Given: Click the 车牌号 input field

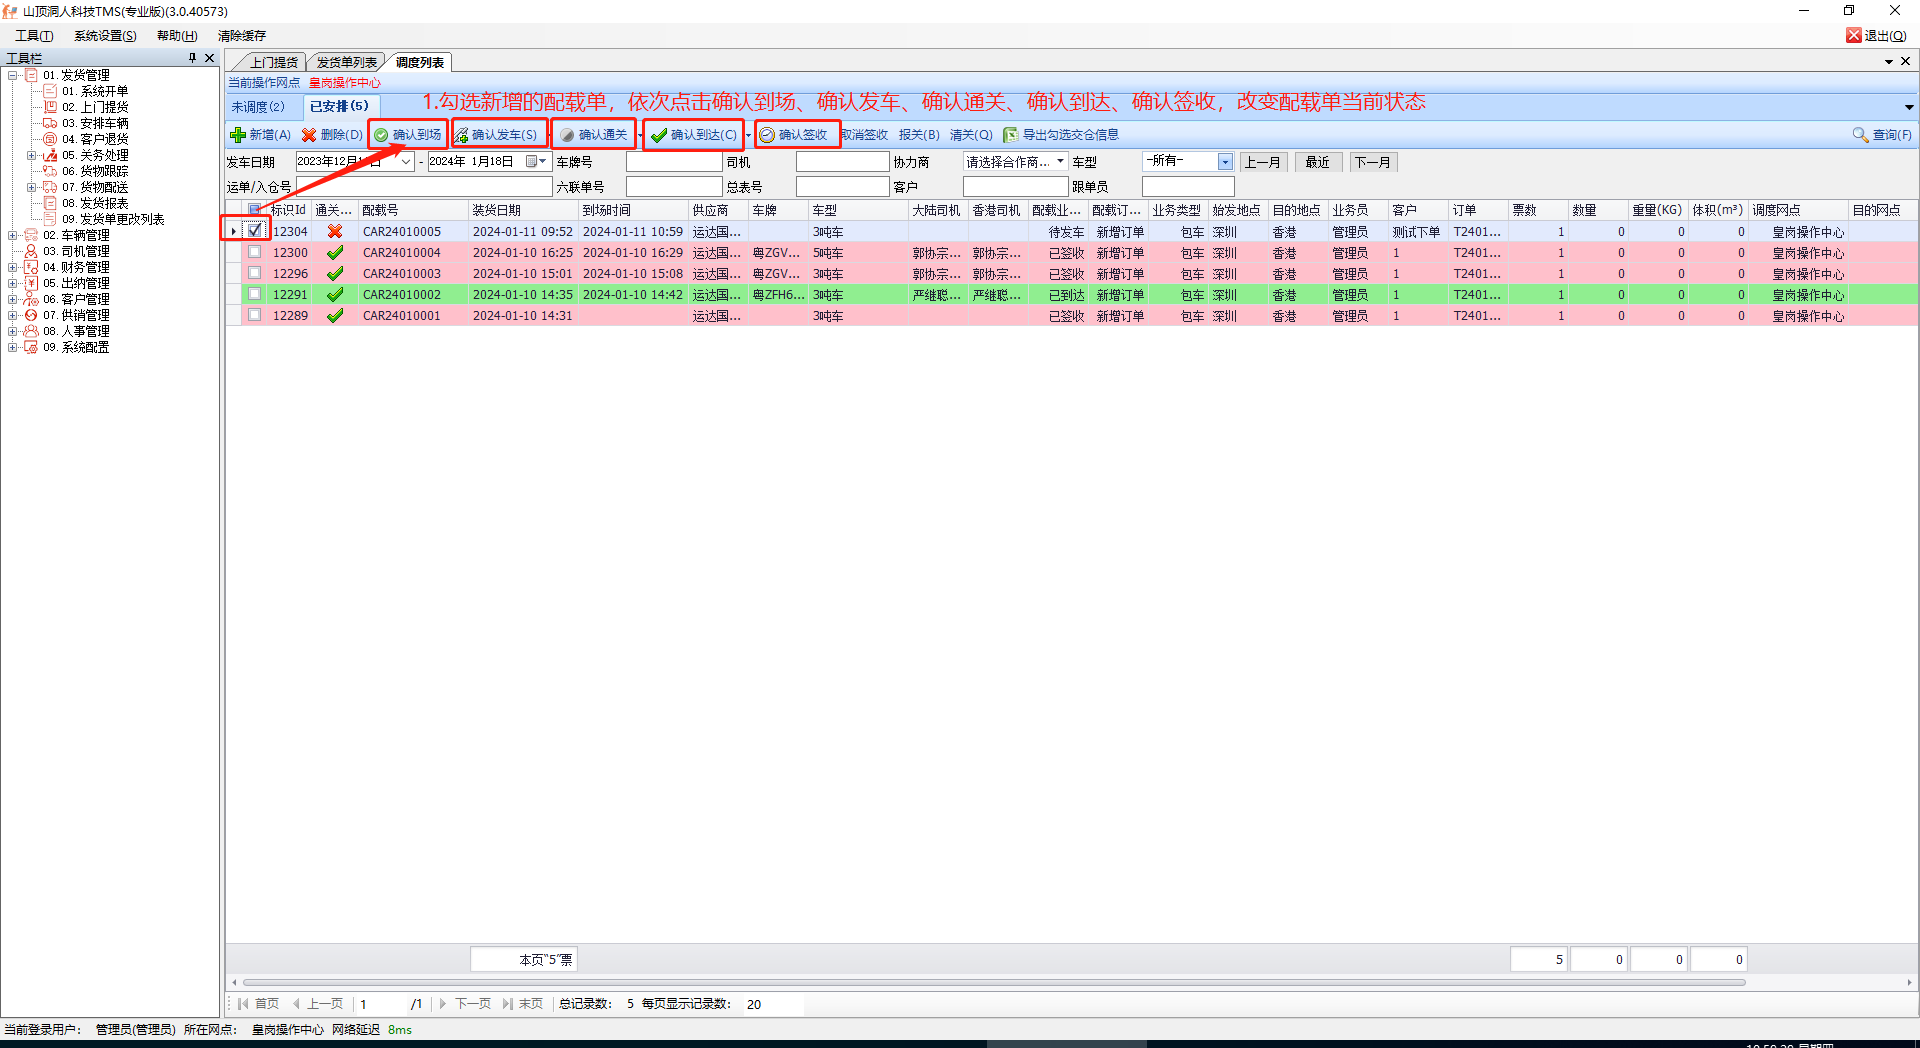Looking at the screenshot, I should pyautogui.click(x=673, y=162).
